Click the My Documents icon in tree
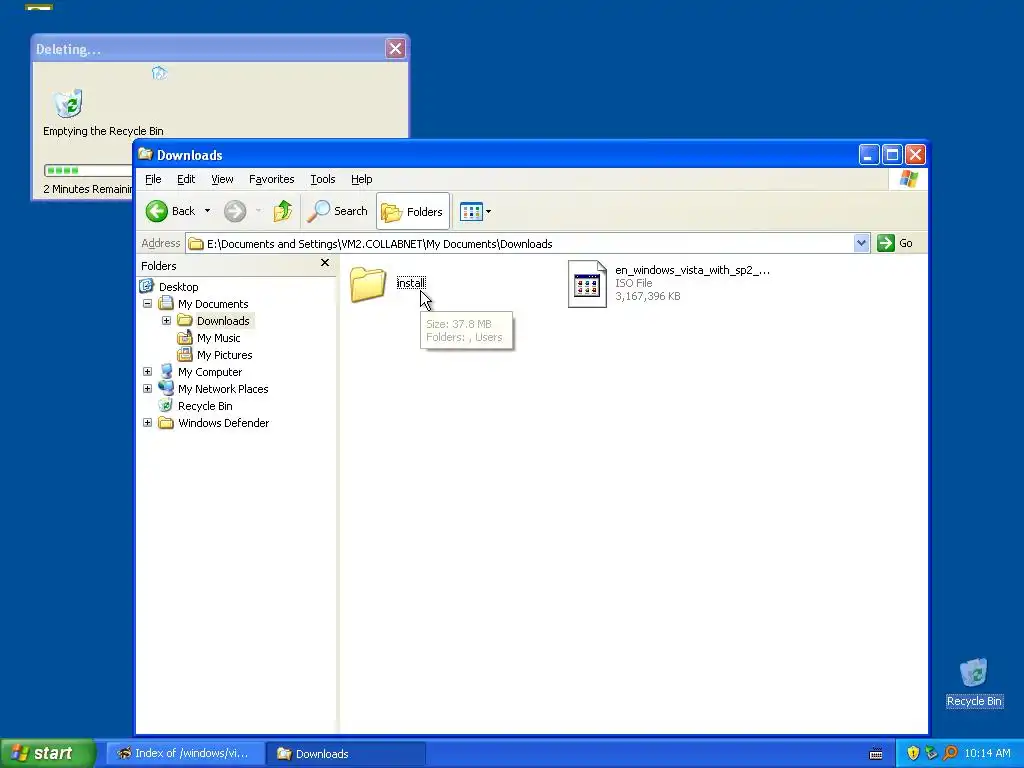The width and height of the screenshot is (1024, 768). [x=166, y=303]
